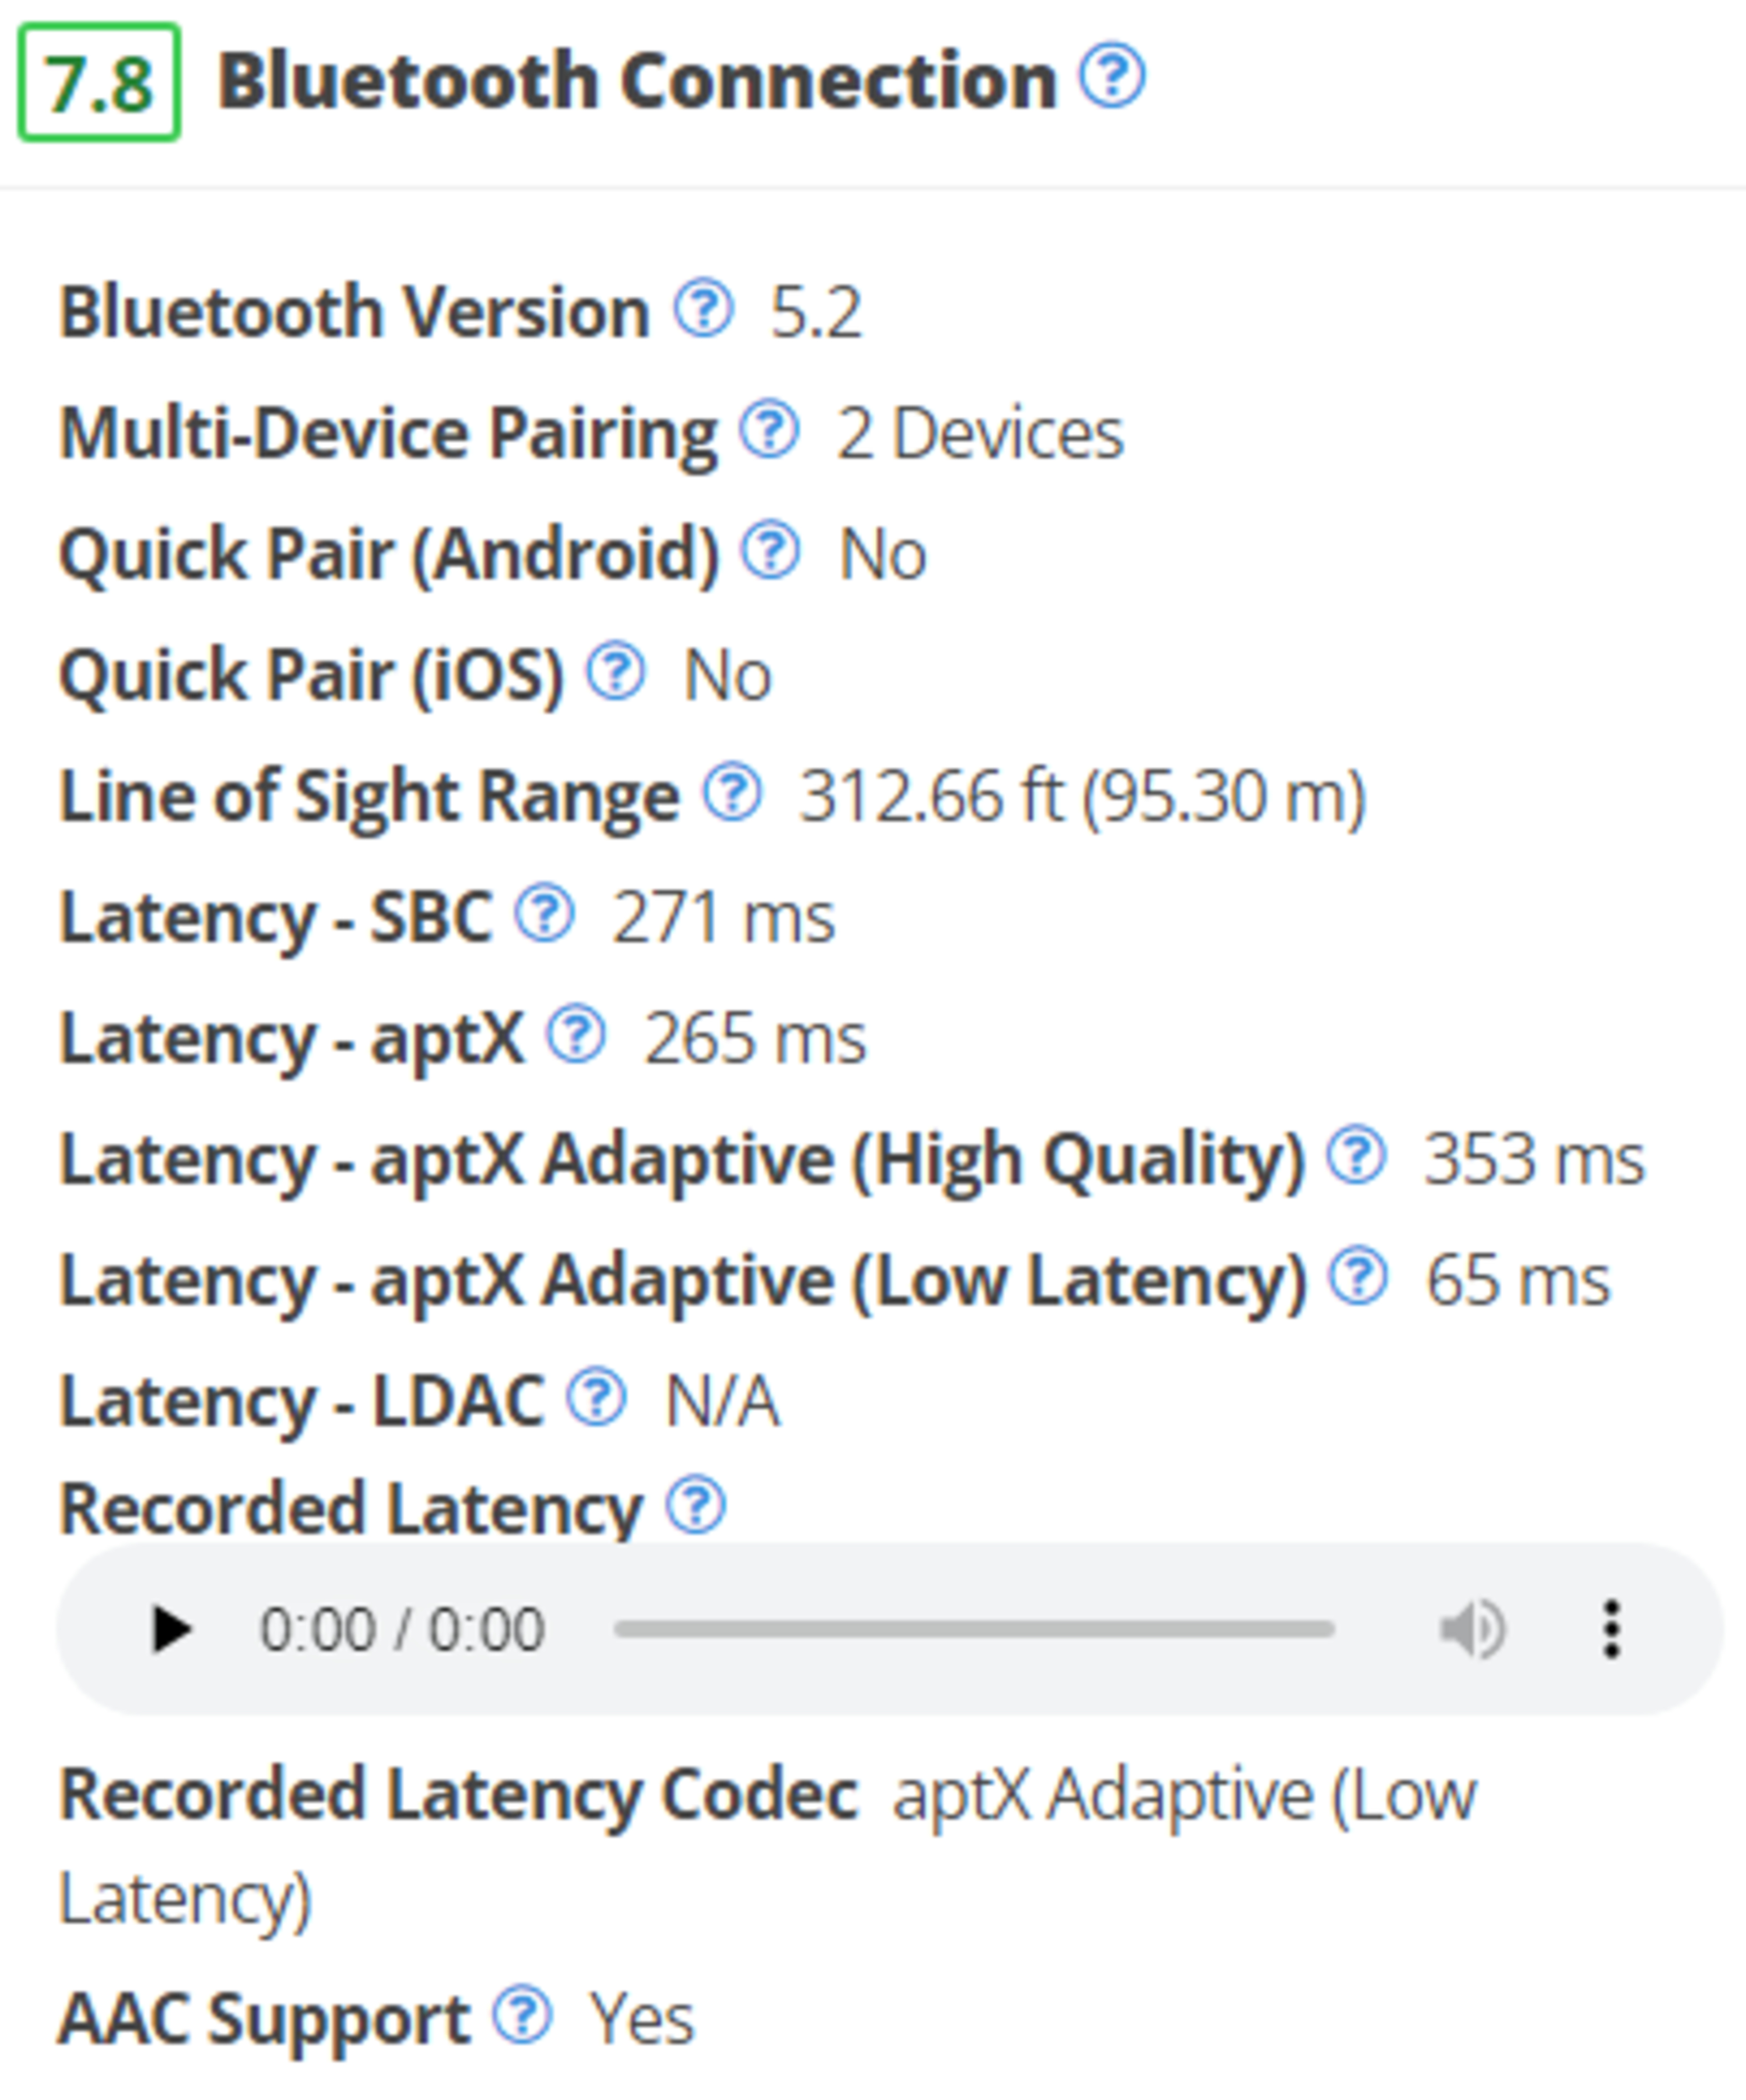
Task: Click the audio player 0:00 time display
Action: (401, 1630)
